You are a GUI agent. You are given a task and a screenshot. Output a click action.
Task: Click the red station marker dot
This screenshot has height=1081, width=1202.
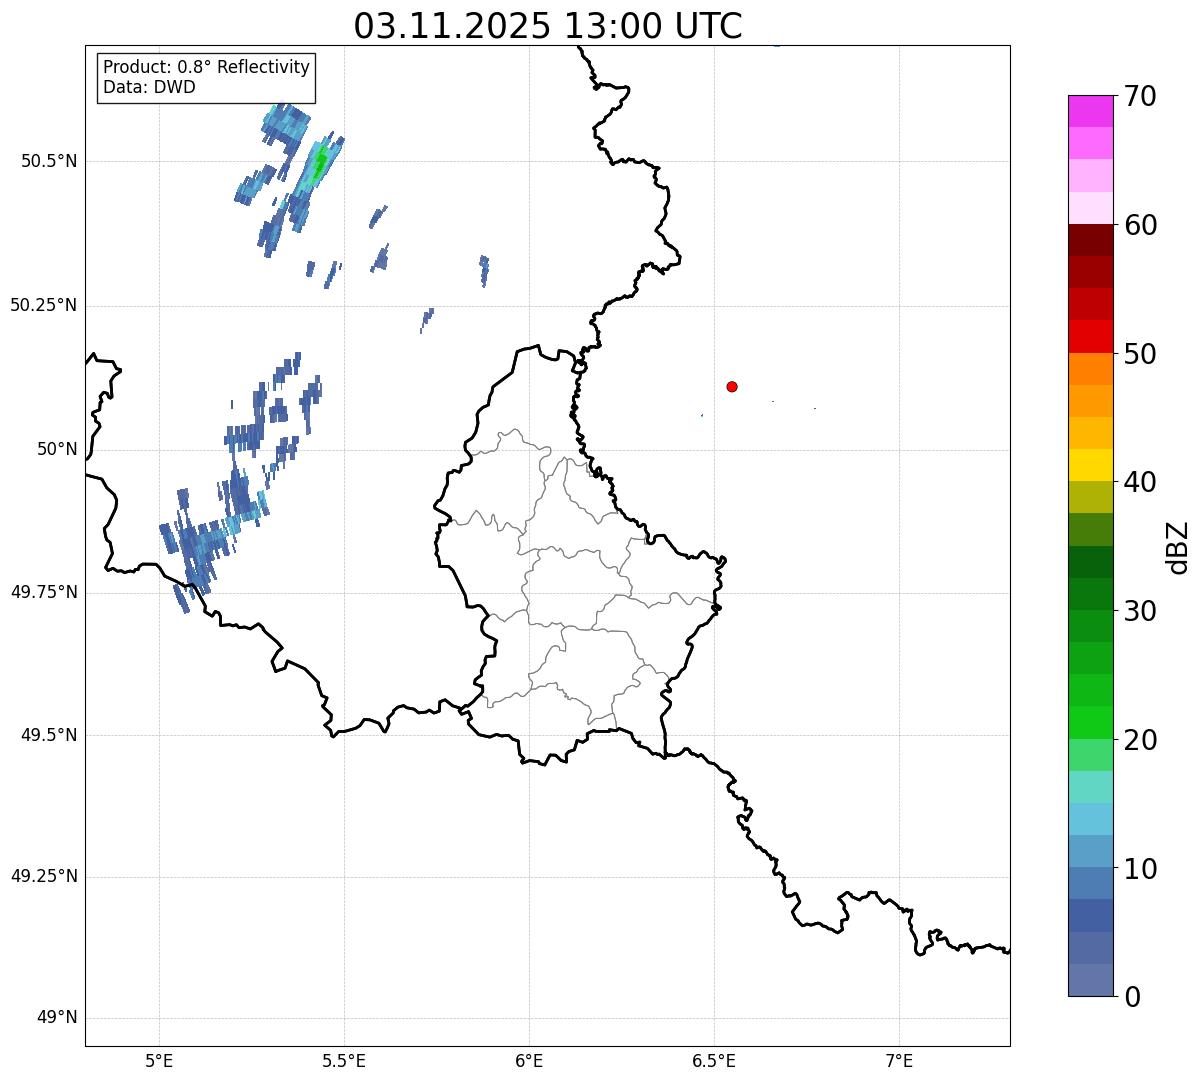(x=732, y=386)
